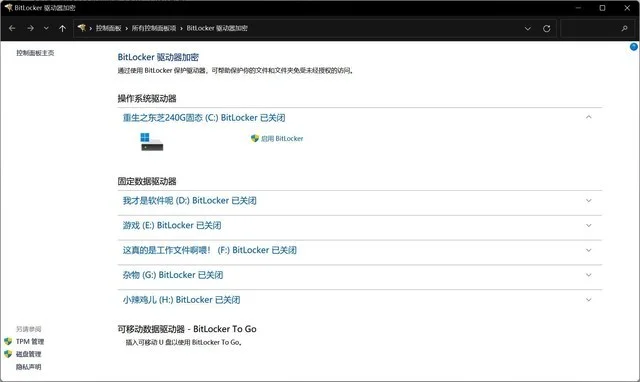Click the blue help icon
The width and height of the screenshot is (640, 382).
(634, 47)
